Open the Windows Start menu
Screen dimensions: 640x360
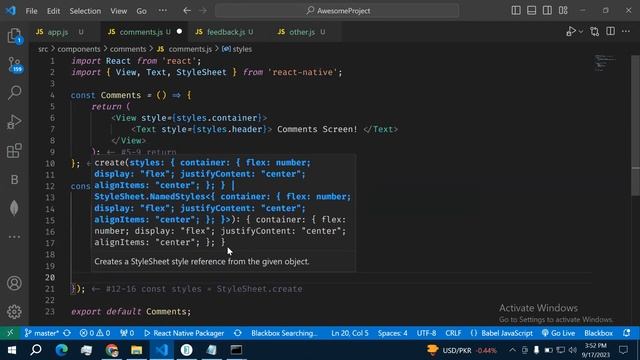coord(11,350)
